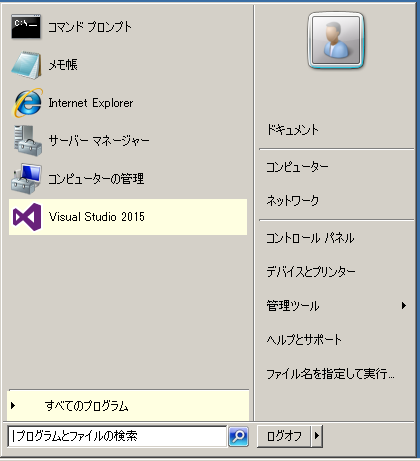
Task: Select the Visual Studio 2015 text label
Action: tap(97, 217)
